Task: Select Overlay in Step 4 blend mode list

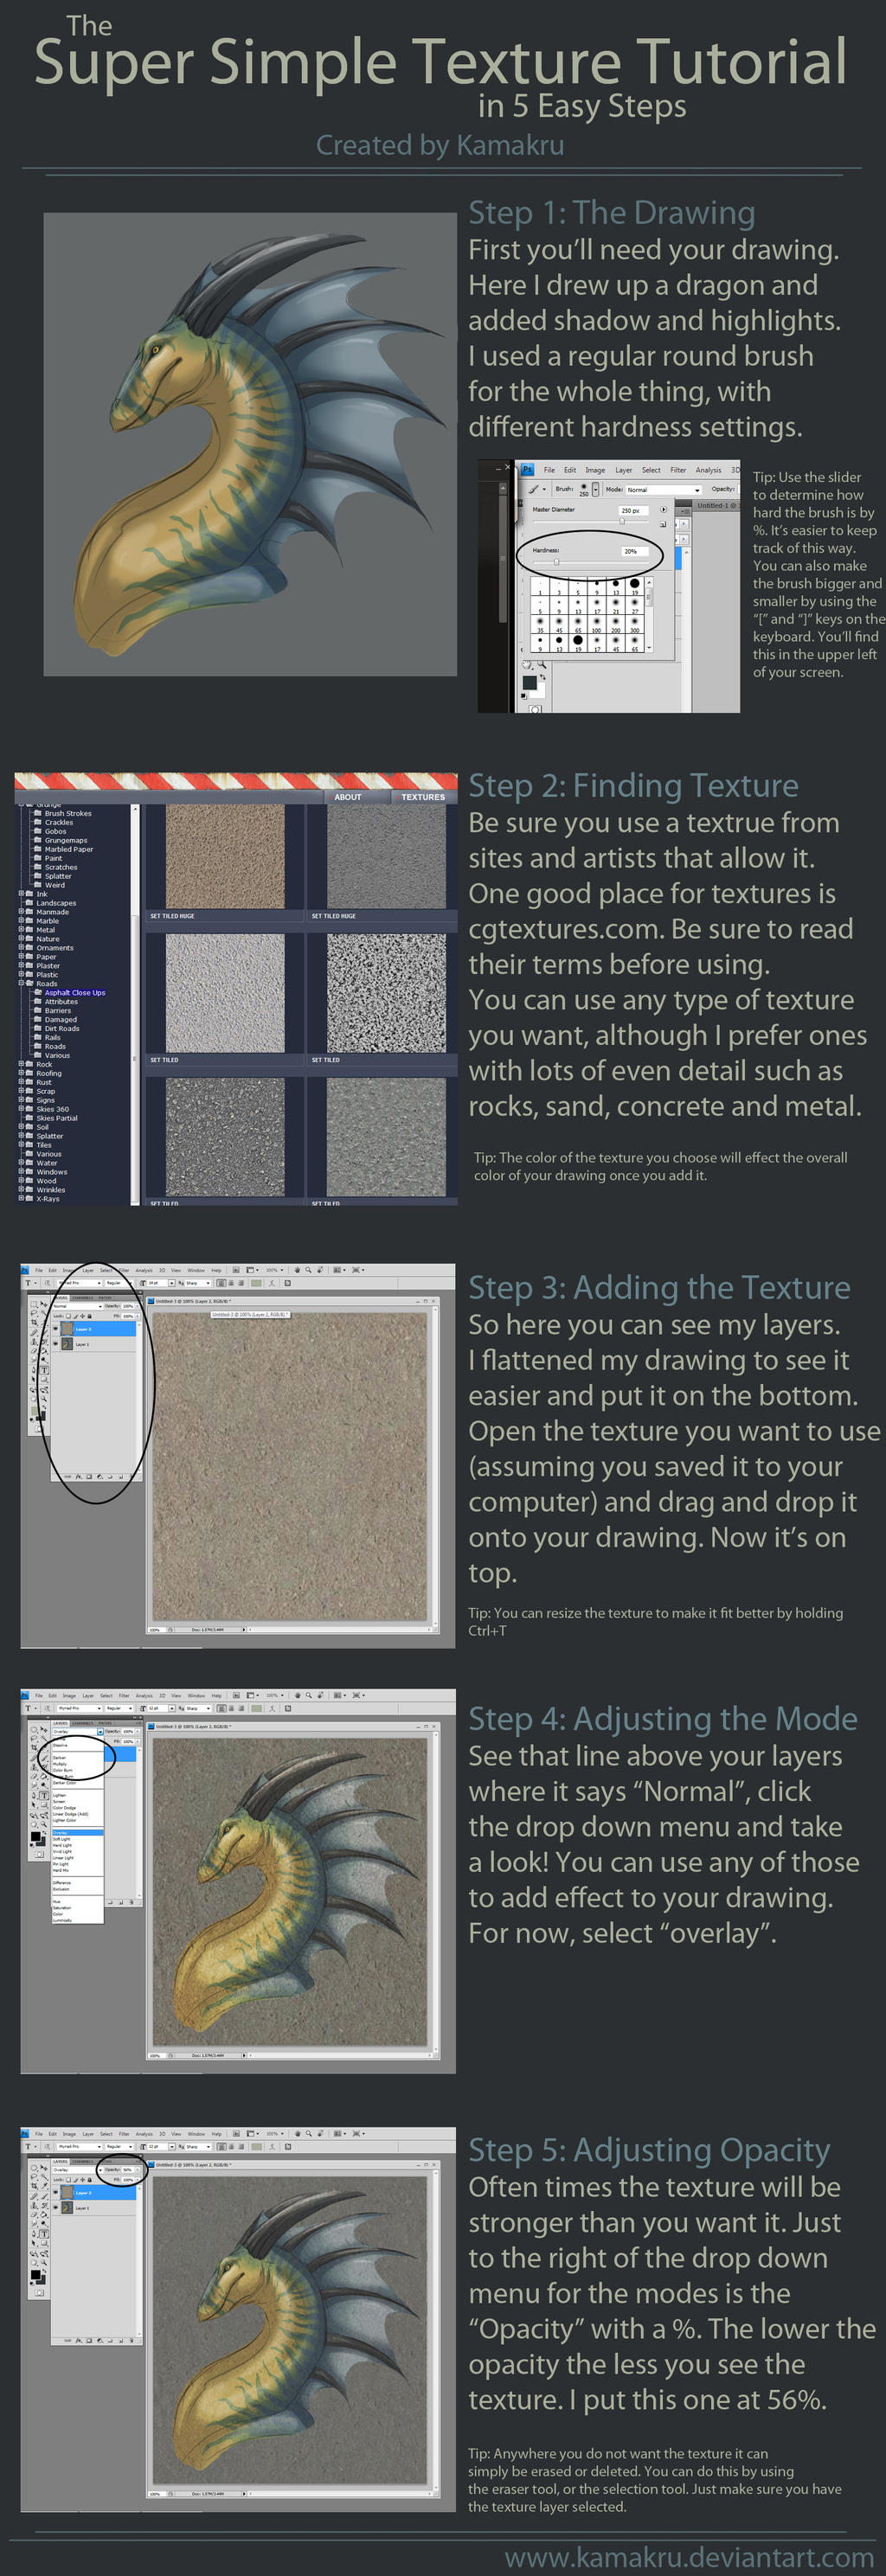Action: point(78,1834)
